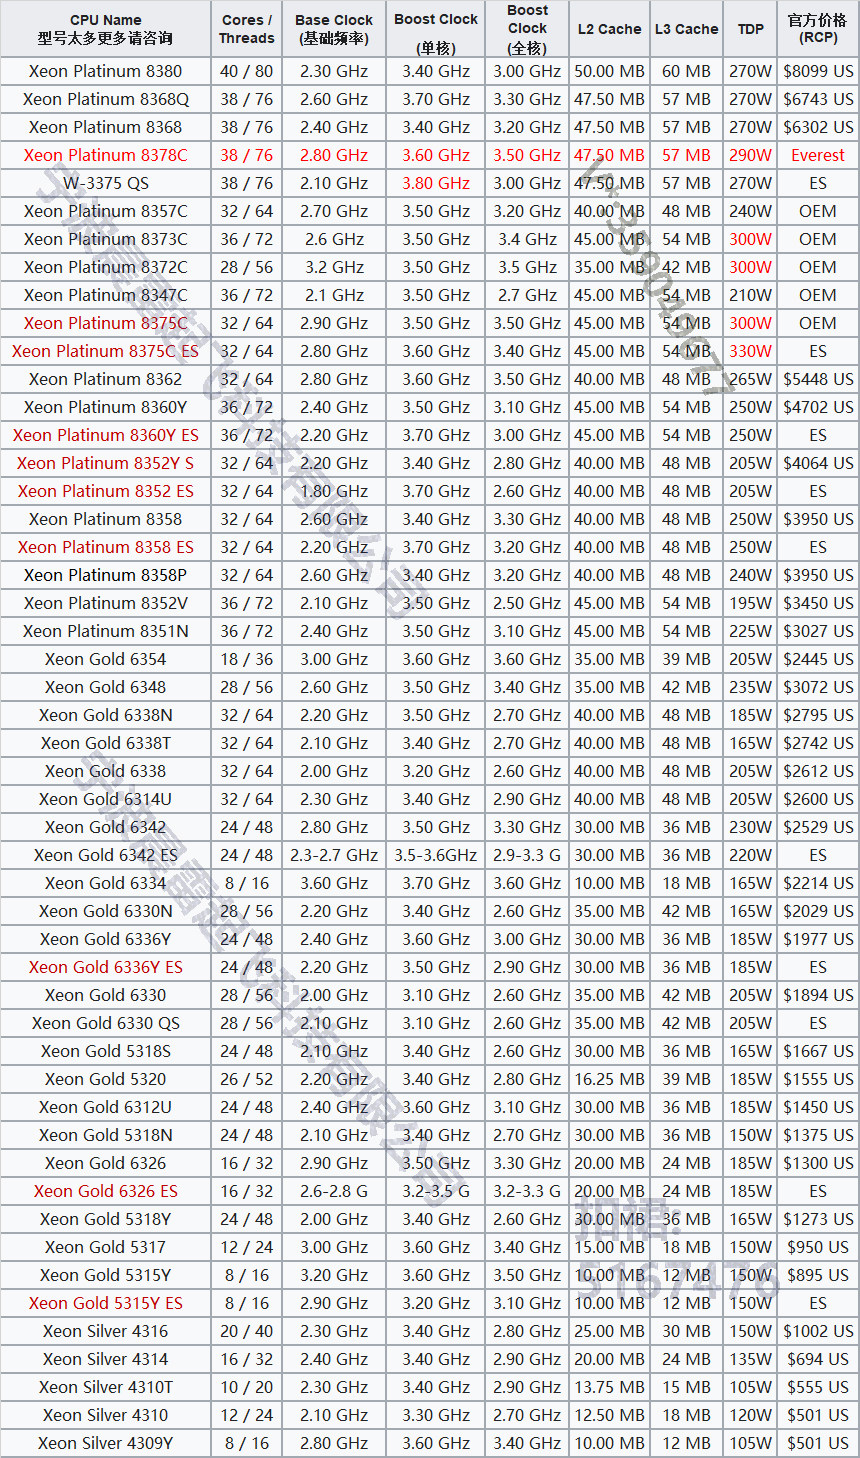Select the "Xeon Gold 5318S" name cell
860x1458 pixels.
point(105,1051)
